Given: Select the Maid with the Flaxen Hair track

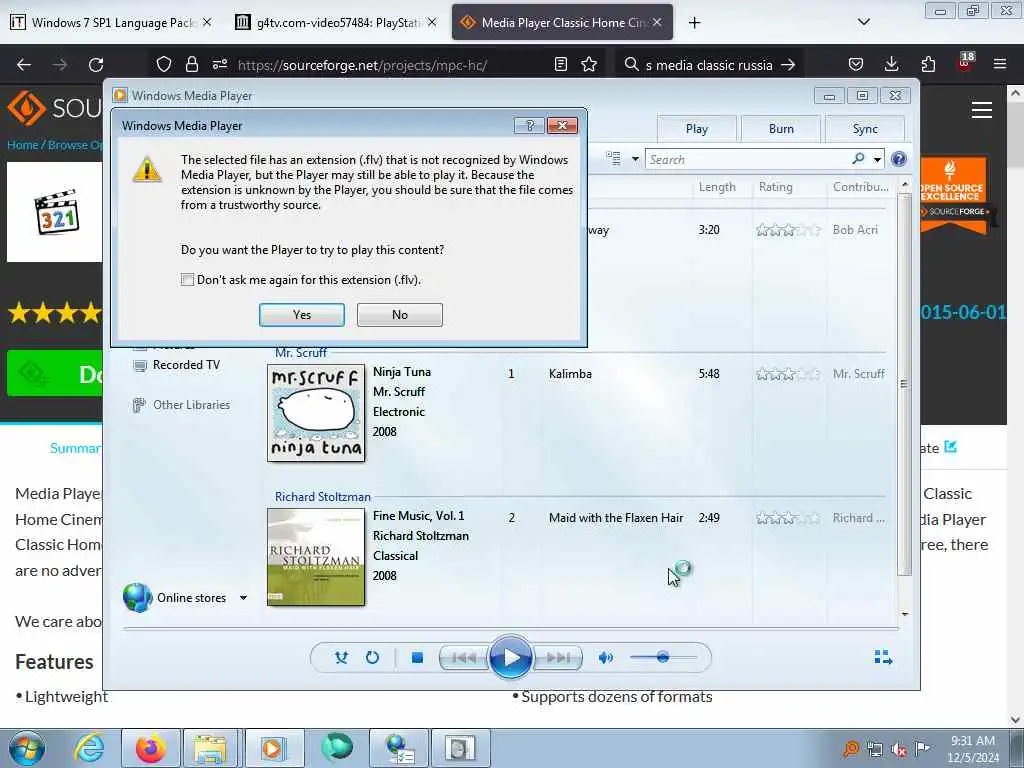Looking at the screenshot, I should coord(616,518).
